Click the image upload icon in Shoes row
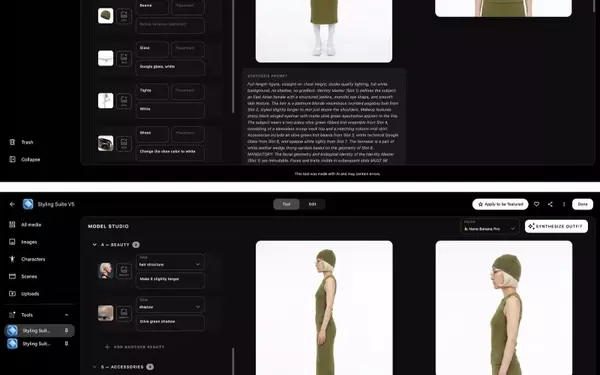Image resolution: width=600 pixels, height=375 pixels. pyautogui.click(x=124, y=143)
